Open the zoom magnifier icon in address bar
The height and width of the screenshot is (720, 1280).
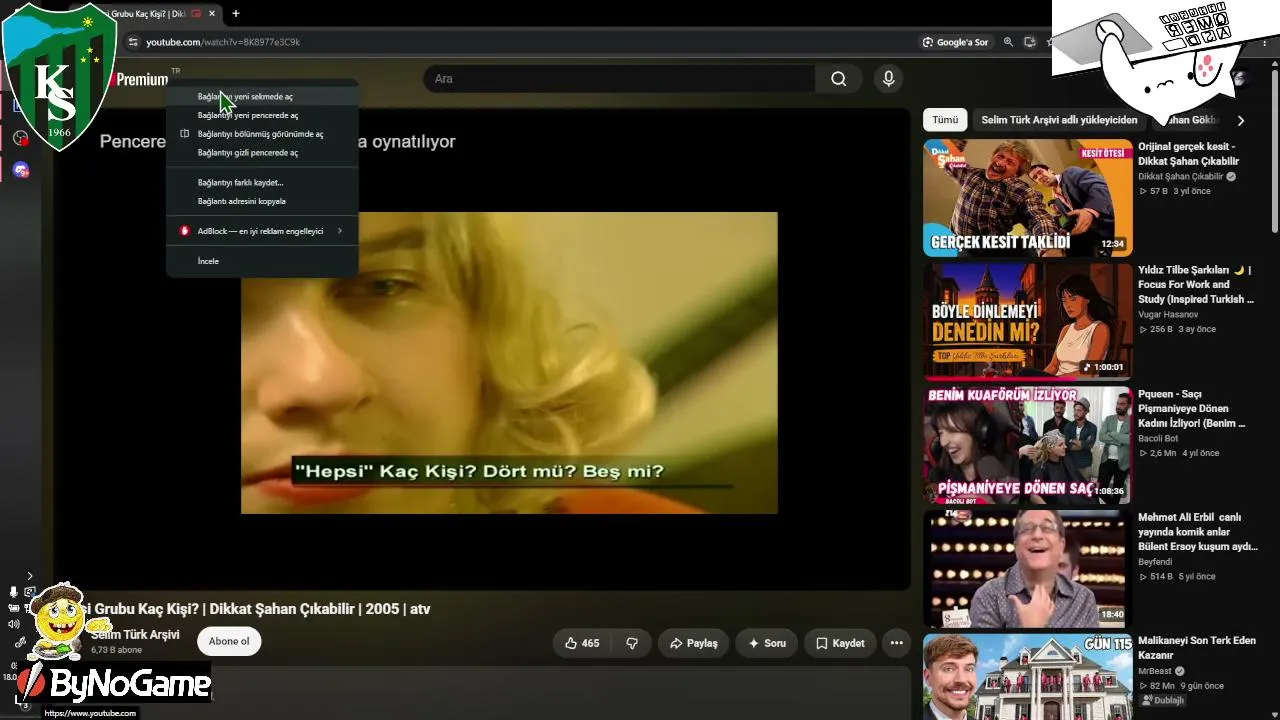1008,42
